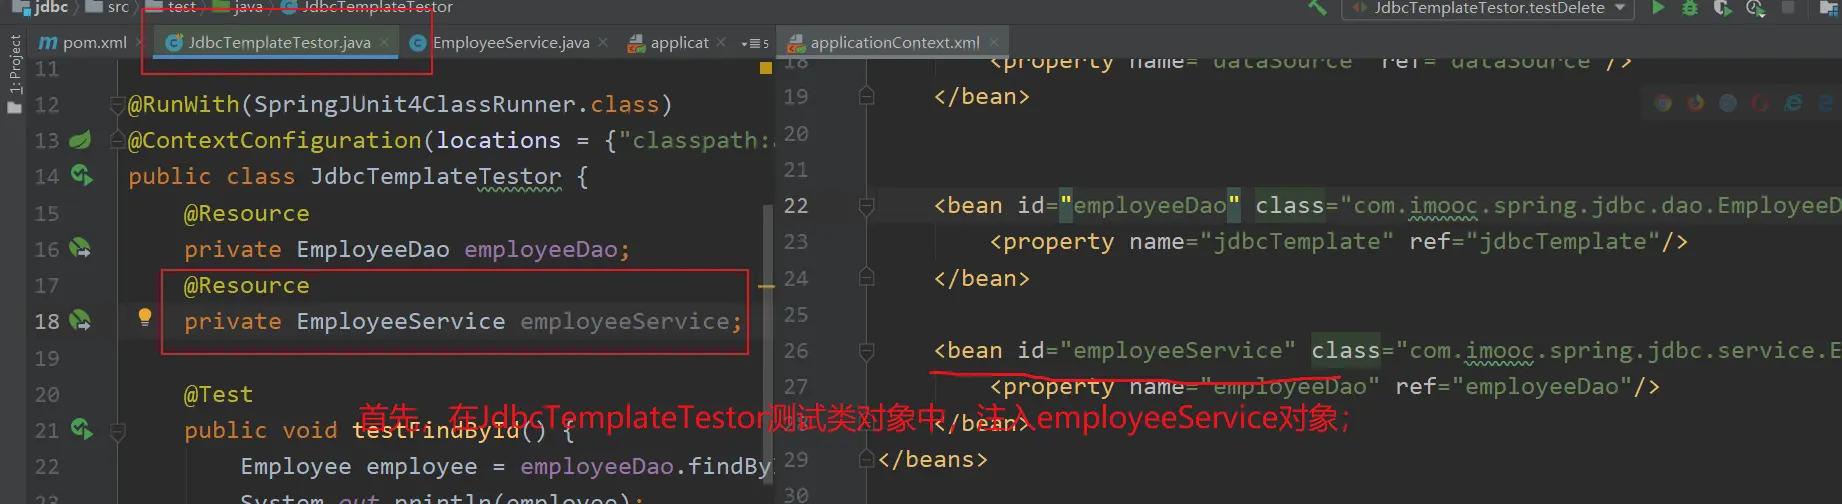The width and height of the screenshot is (1842, 504).
Task: Click the yellow warning status square in left editor
Action: click(765, 68)
